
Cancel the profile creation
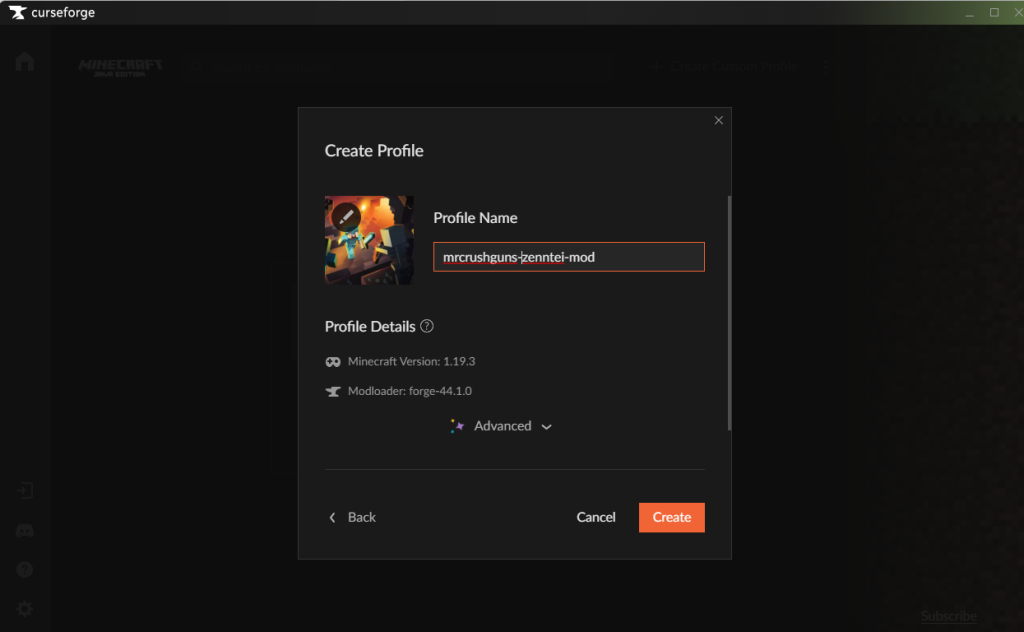tap(596, 517)
